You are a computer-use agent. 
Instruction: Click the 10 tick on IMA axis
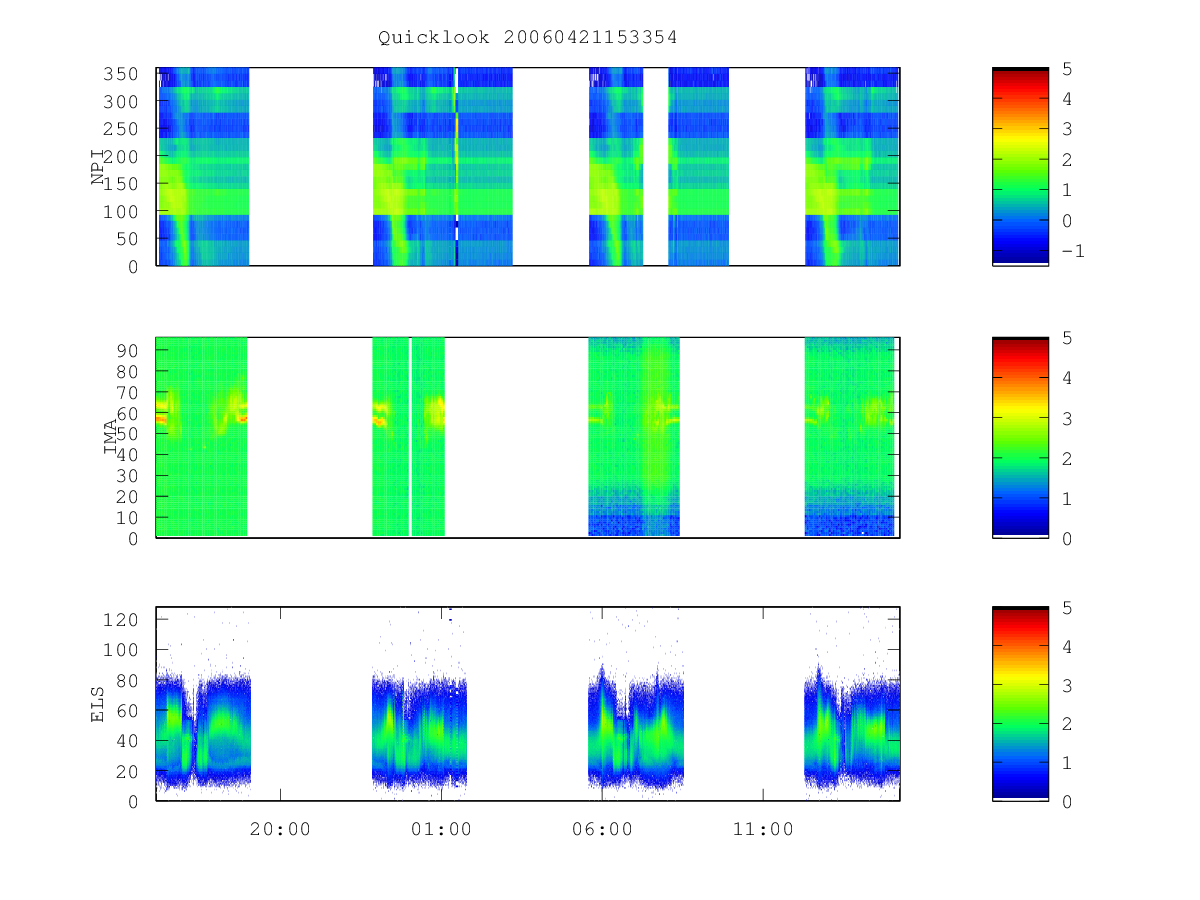129,517
